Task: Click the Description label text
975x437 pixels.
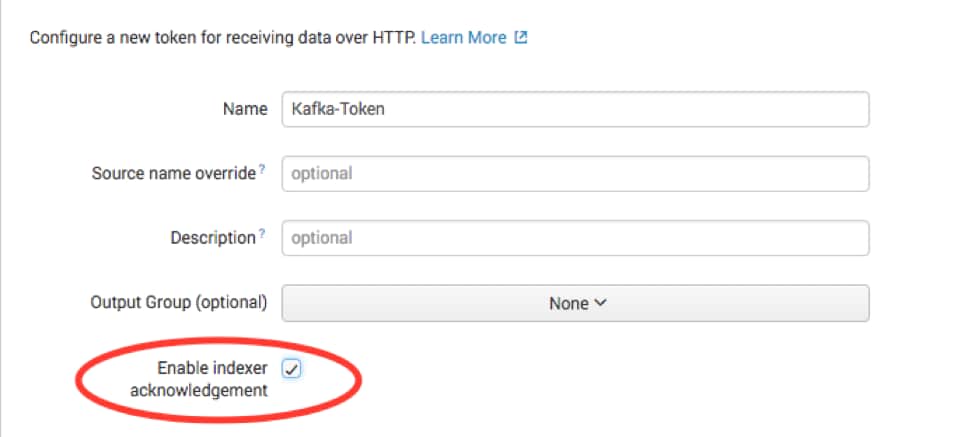Action: tap(213, 238)
